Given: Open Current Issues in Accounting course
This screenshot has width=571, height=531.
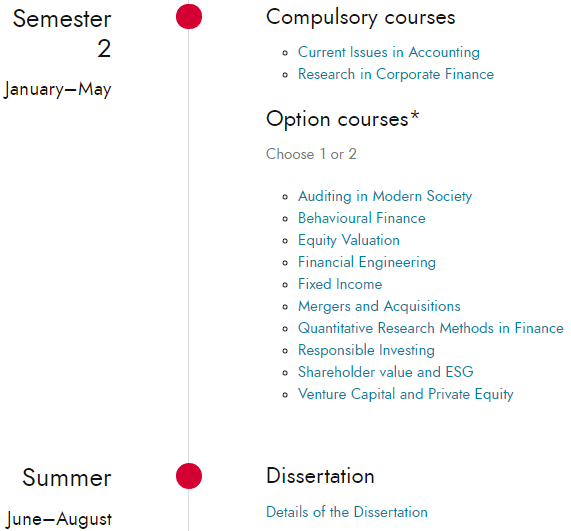Looking at the screenshot, I should pos(389,52).
